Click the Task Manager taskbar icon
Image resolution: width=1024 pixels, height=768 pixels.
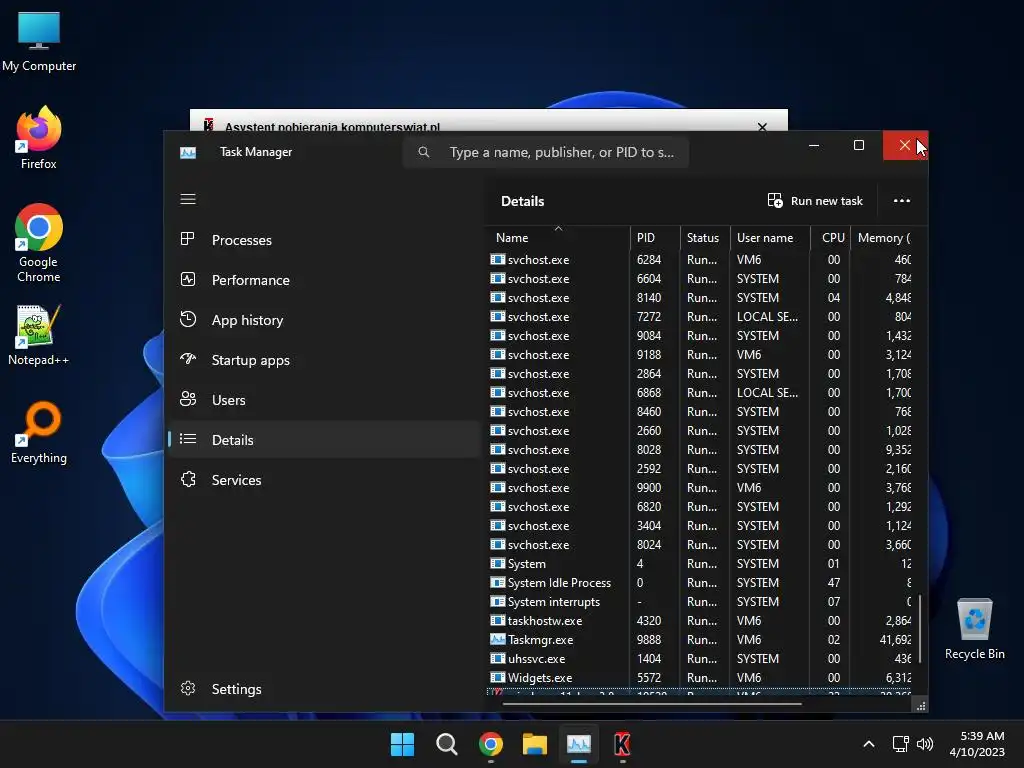[x=579, y=744]
